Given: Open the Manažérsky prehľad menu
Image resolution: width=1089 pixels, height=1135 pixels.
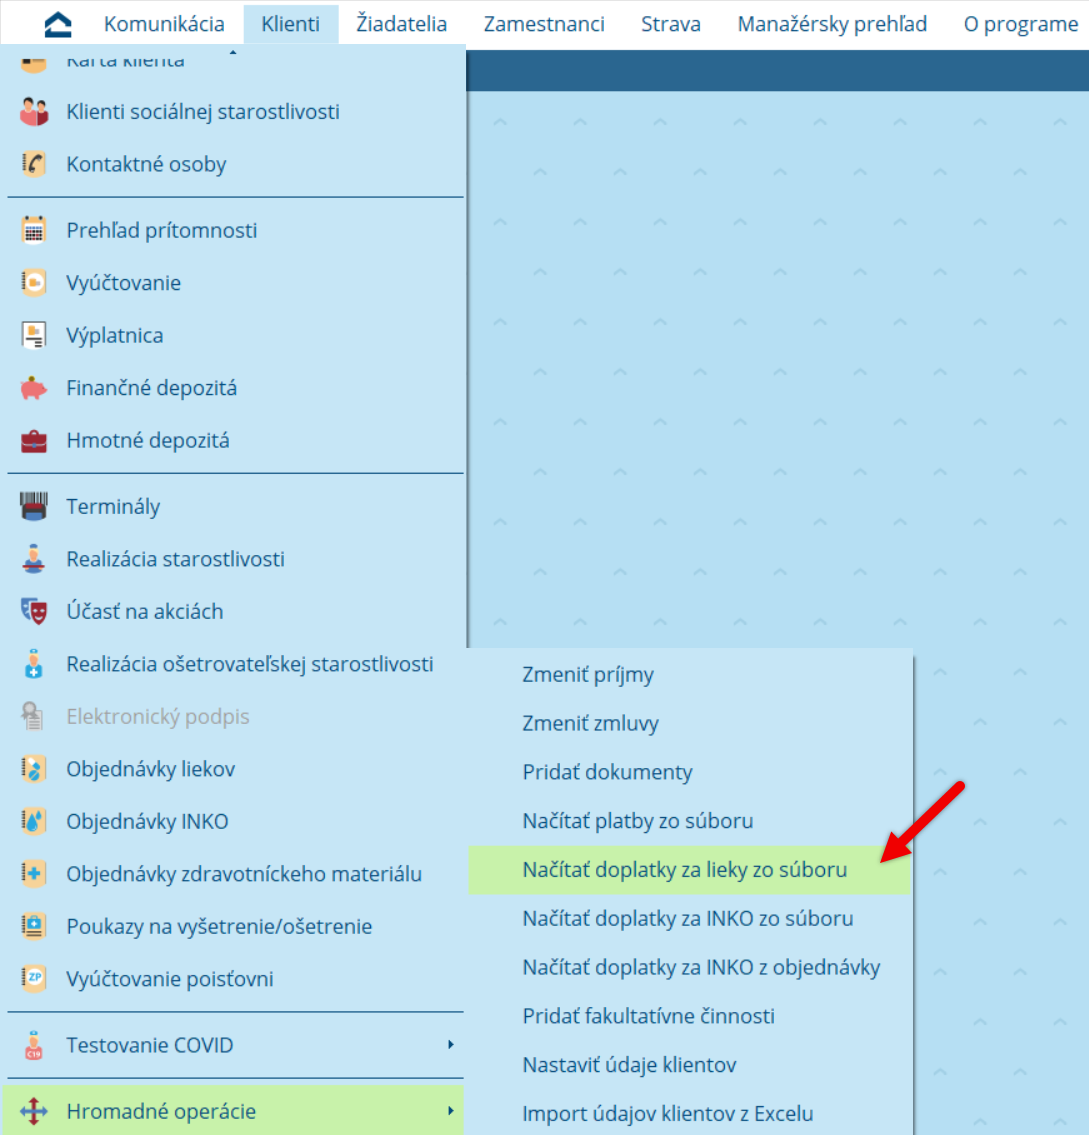Looking at the screenshot, I should 832,24.
